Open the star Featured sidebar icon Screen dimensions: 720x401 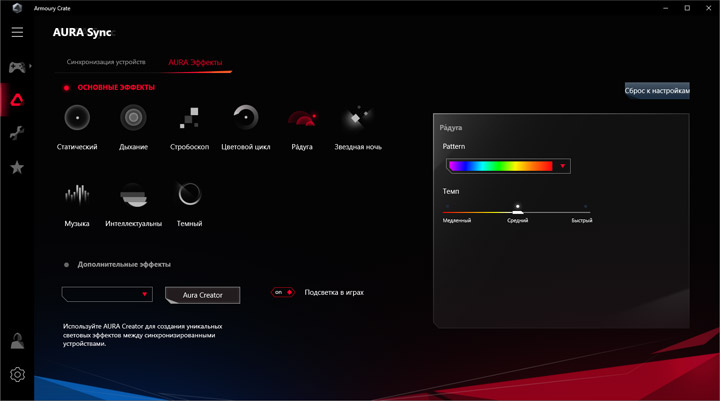pyautogui.click(x=17, y=167)
